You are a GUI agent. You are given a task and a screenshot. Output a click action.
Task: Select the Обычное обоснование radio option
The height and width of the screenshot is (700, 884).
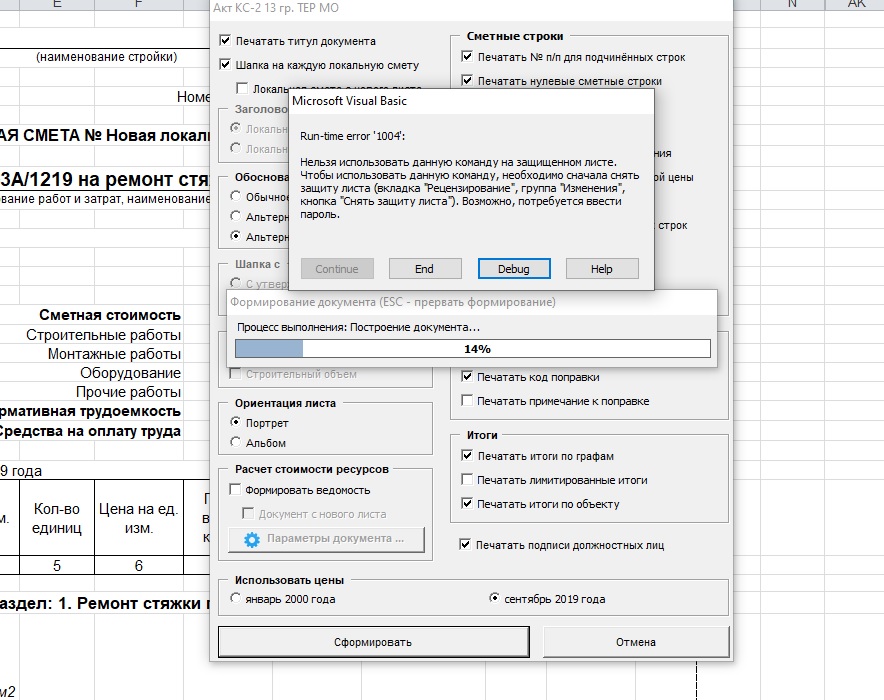[x=236, y=196]
